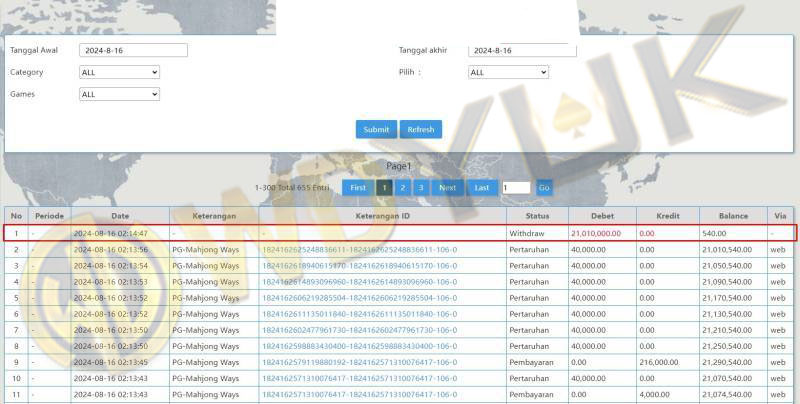Open Keterangan ID link in row 5
This screenshot has width=800, height=404.
[359, 298]
